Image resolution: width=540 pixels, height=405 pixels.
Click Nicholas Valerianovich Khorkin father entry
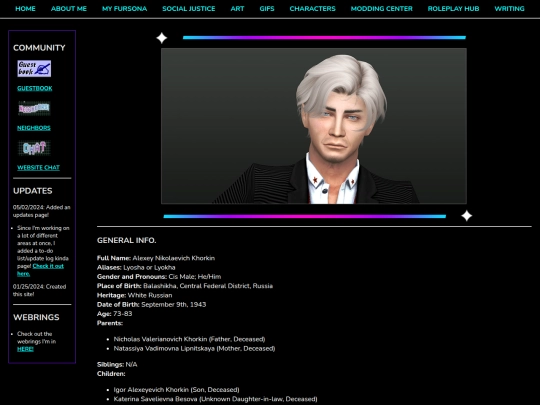(189, 339)
